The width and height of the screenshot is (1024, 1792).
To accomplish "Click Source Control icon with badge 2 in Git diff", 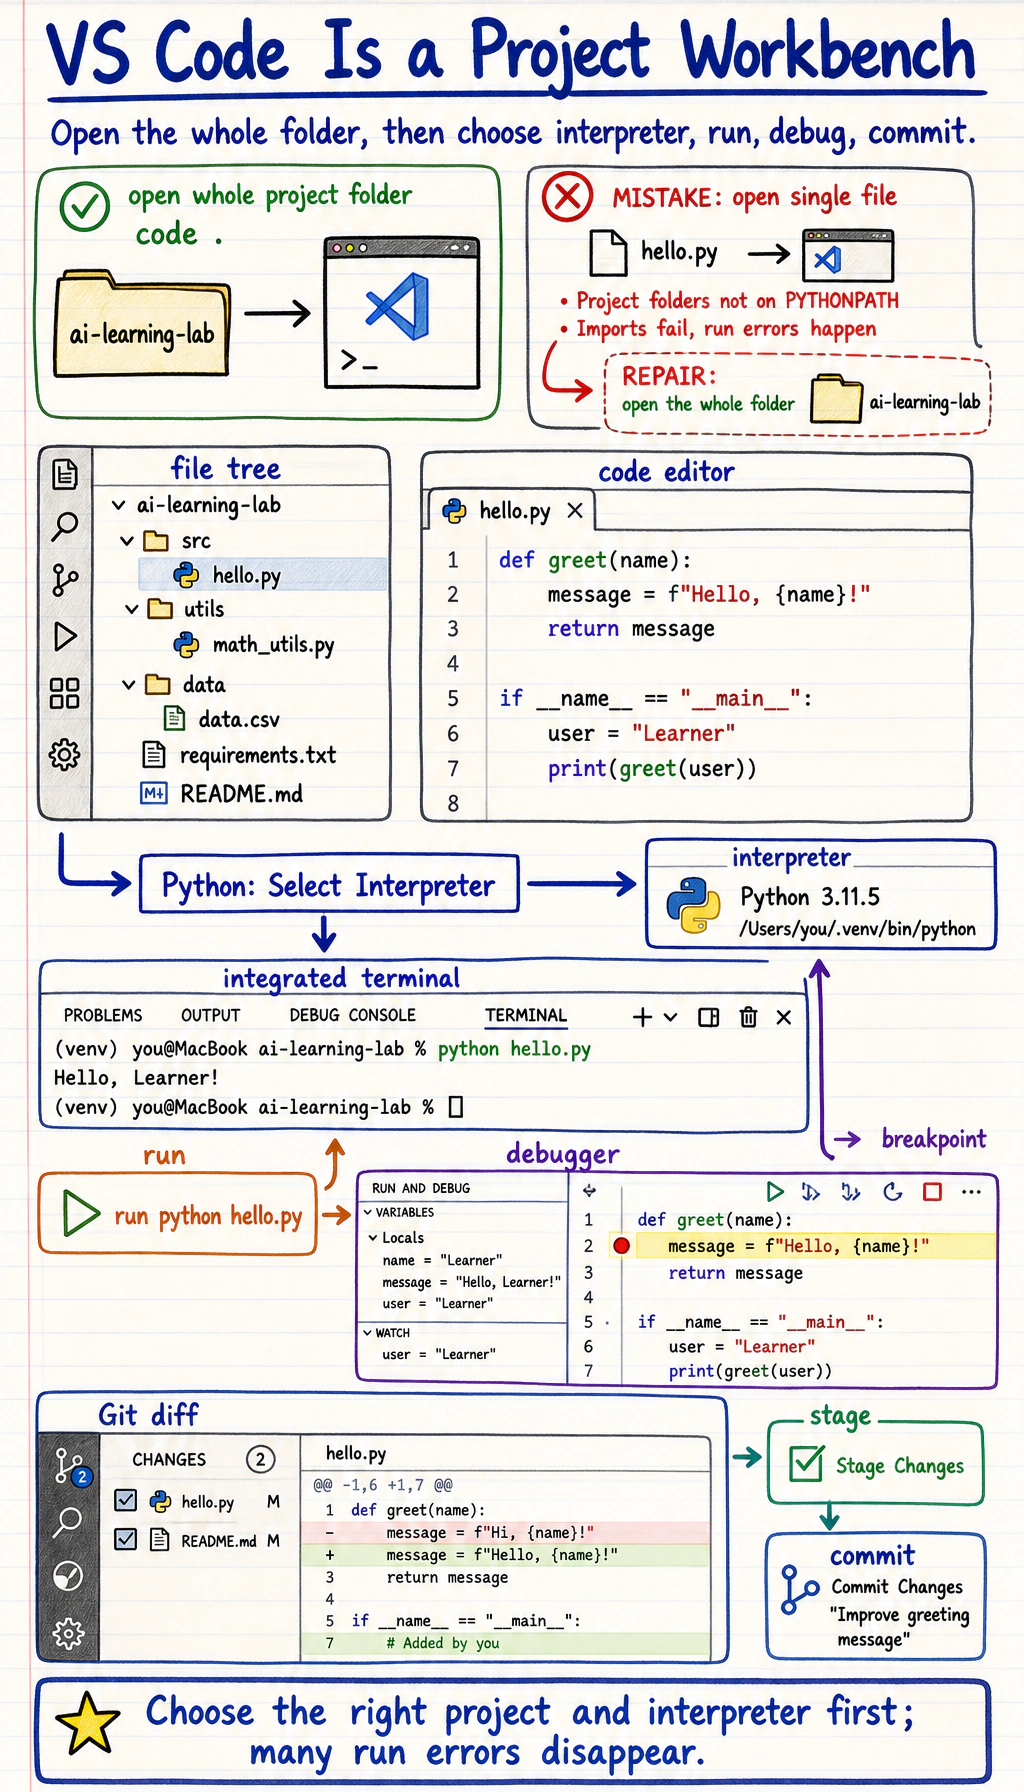I will pos(71,1467).
